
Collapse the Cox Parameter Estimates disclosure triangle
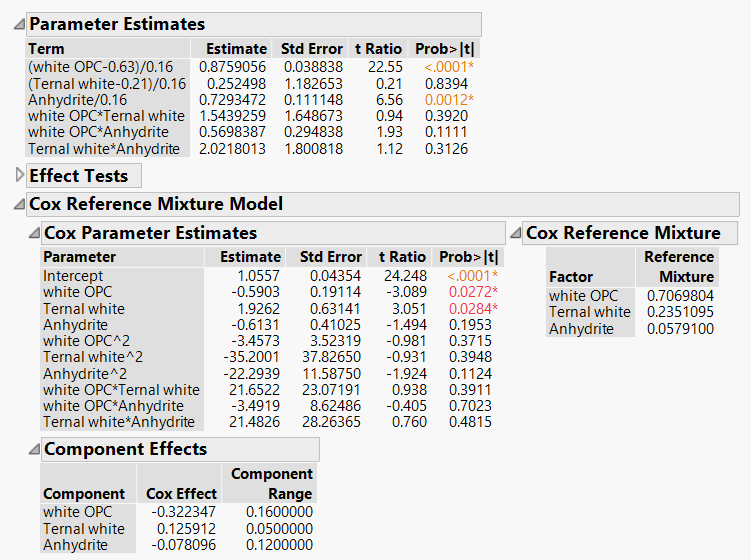pos(34,233)
